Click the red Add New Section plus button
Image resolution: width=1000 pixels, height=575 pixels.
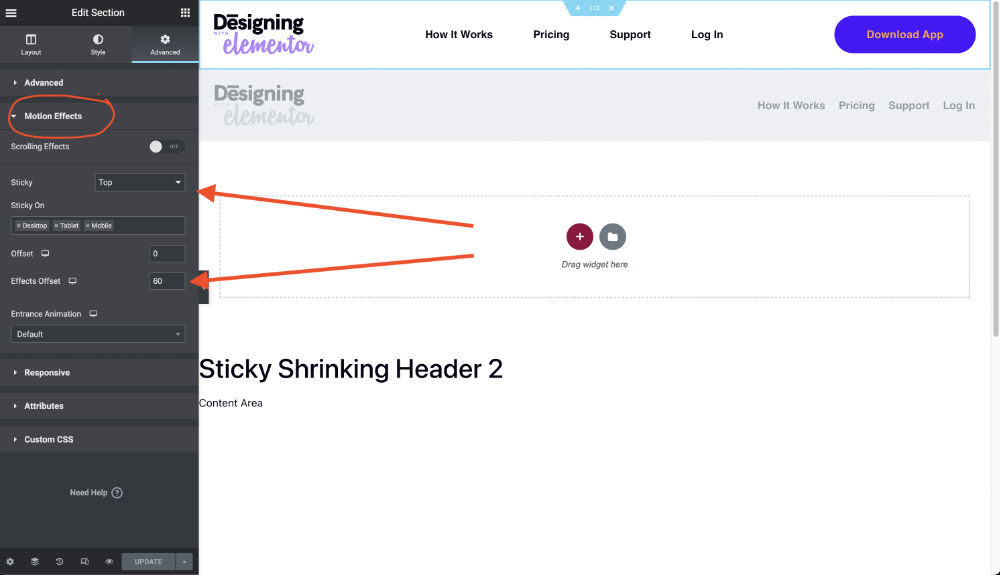[x=579, y=237]
